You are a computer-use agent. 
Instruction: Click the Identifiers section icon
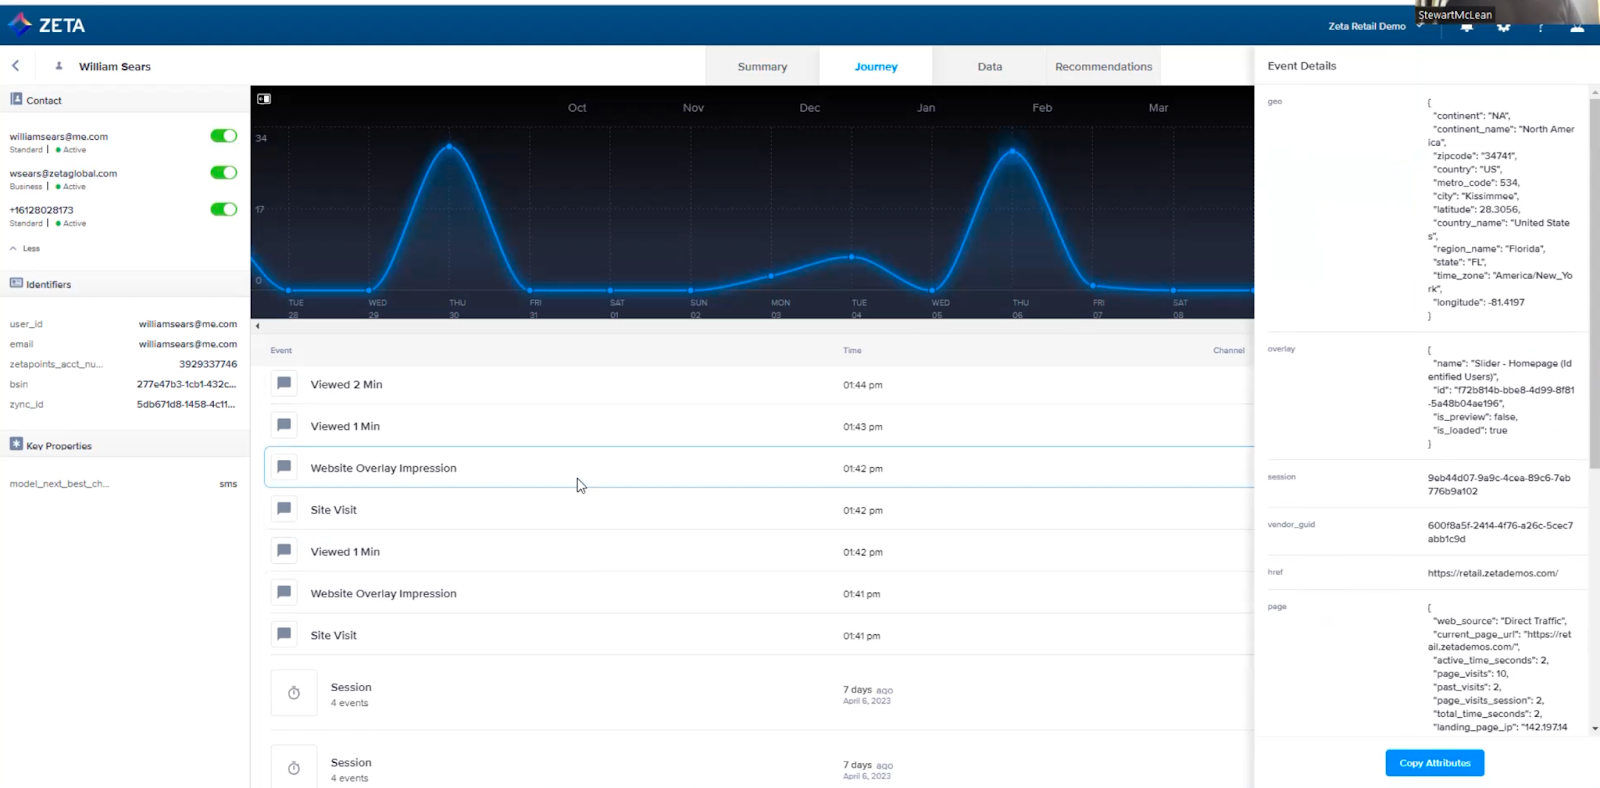point(16,283)
